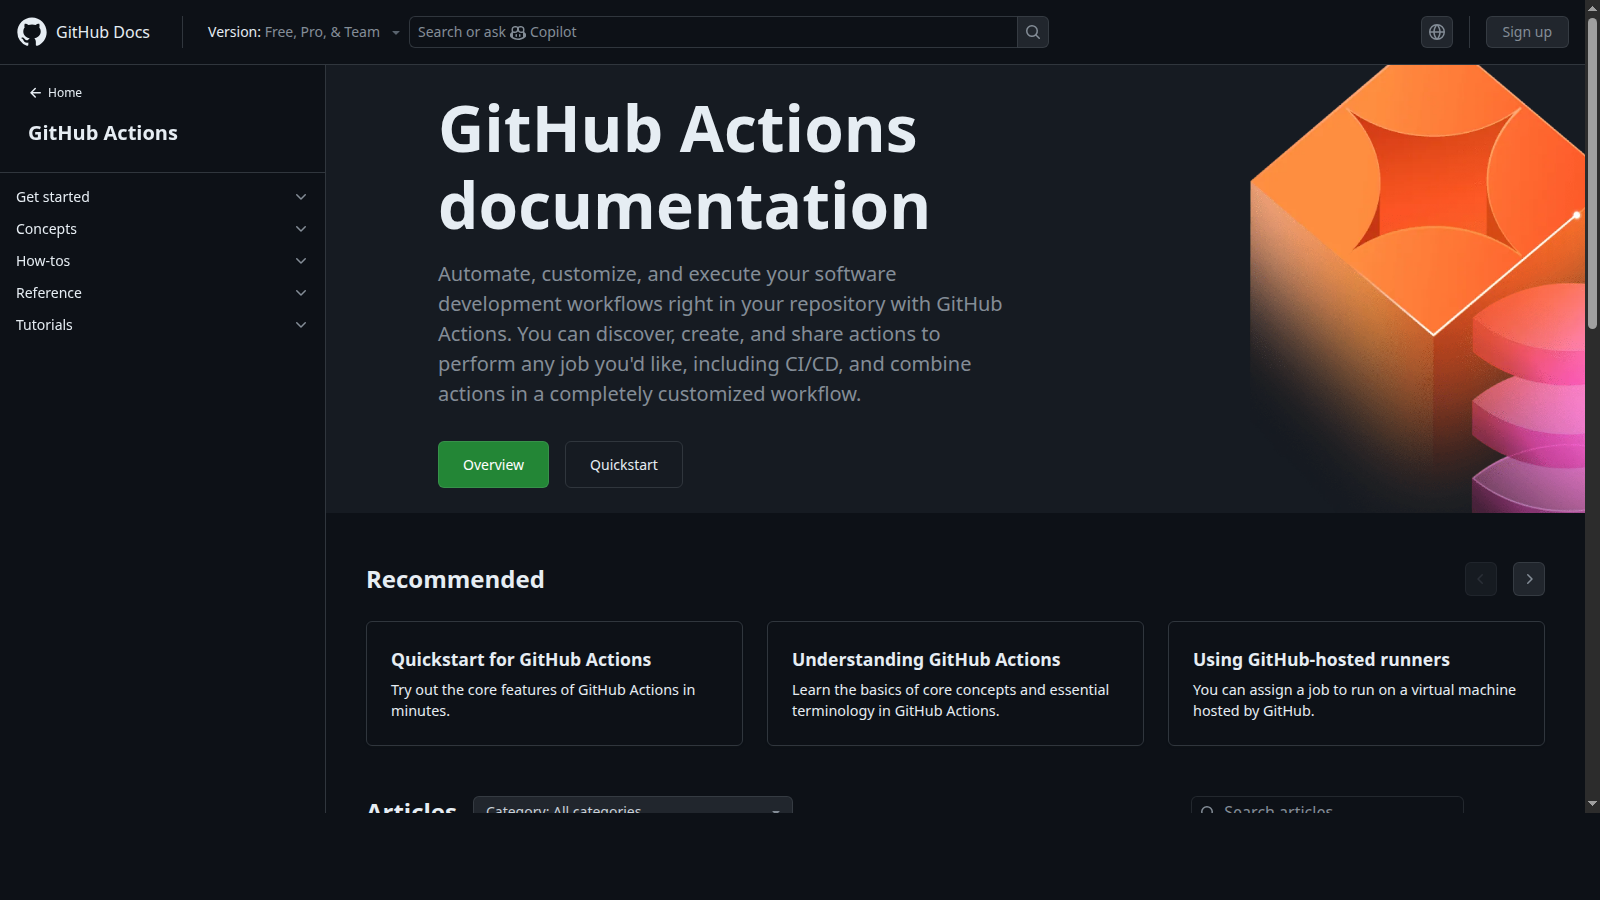This screenshot has width=1600, height=900.
Task: Expand the Tutorials section
Action: (162, 325)
